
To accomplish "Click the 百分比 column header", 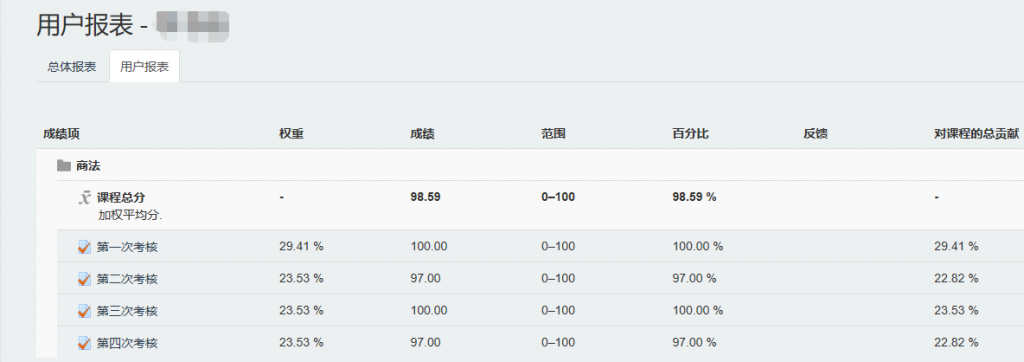I will (x=690, y=134).
